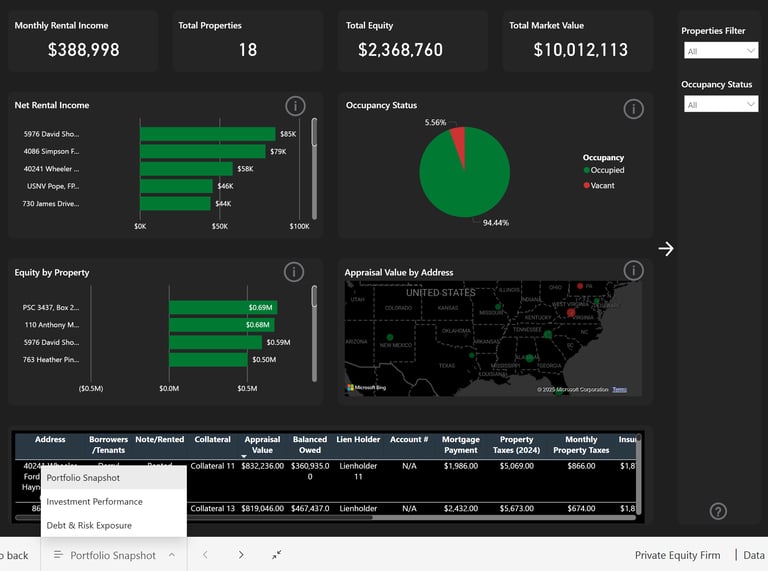Sort table by Appraisal Value header
The width and height of the screenshot is (768, 571).
pos(262,445)
